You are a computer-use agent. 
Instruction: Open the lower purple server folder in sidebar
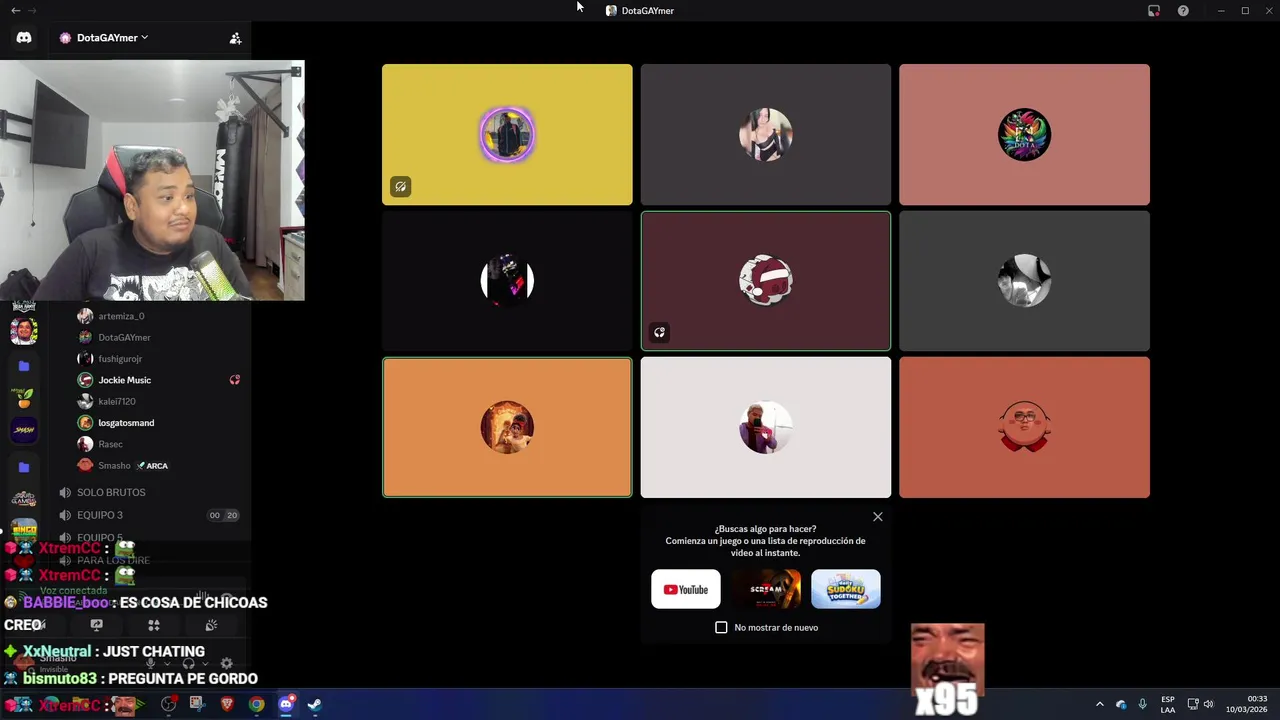[x=24, y=467]
